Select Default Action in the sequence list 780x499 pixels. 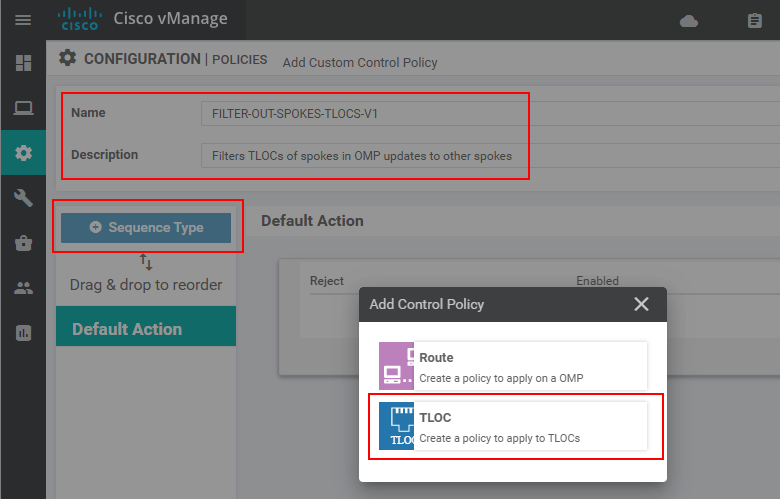[x=146, y=329]
